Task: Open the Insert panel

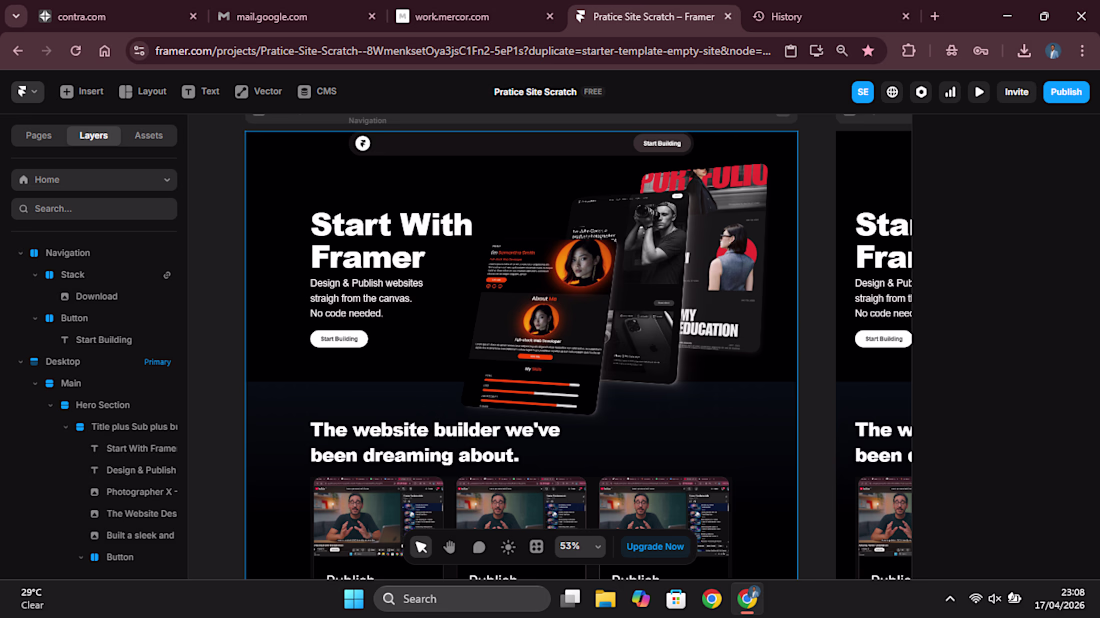Action: [x=81, y=92]
